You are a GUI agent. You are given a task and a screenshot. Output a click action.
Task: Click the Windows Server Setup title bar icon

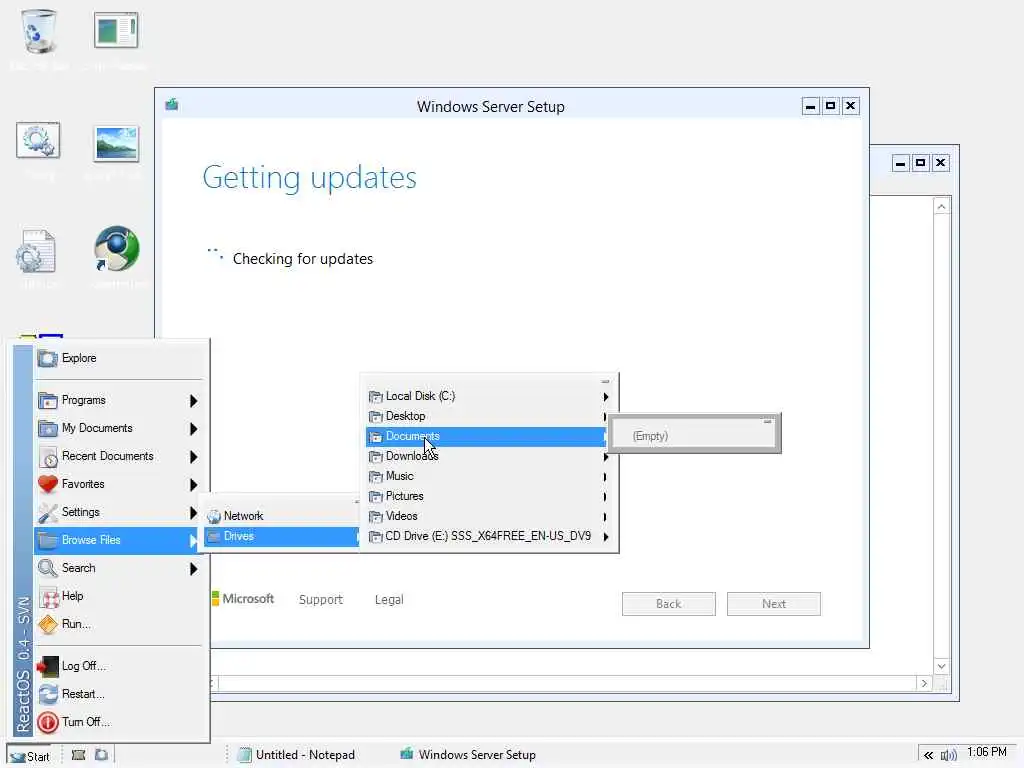[x=172, y=104]
